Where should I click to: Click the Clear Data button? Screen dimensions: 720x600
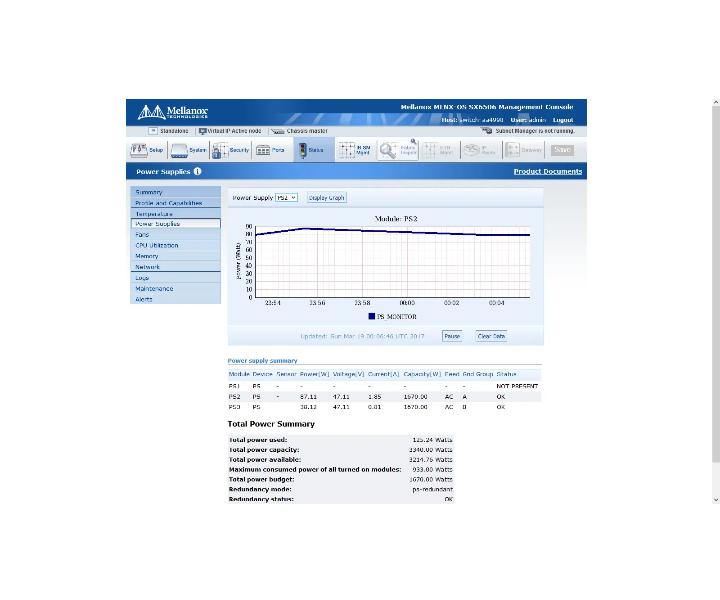[491, 336]
